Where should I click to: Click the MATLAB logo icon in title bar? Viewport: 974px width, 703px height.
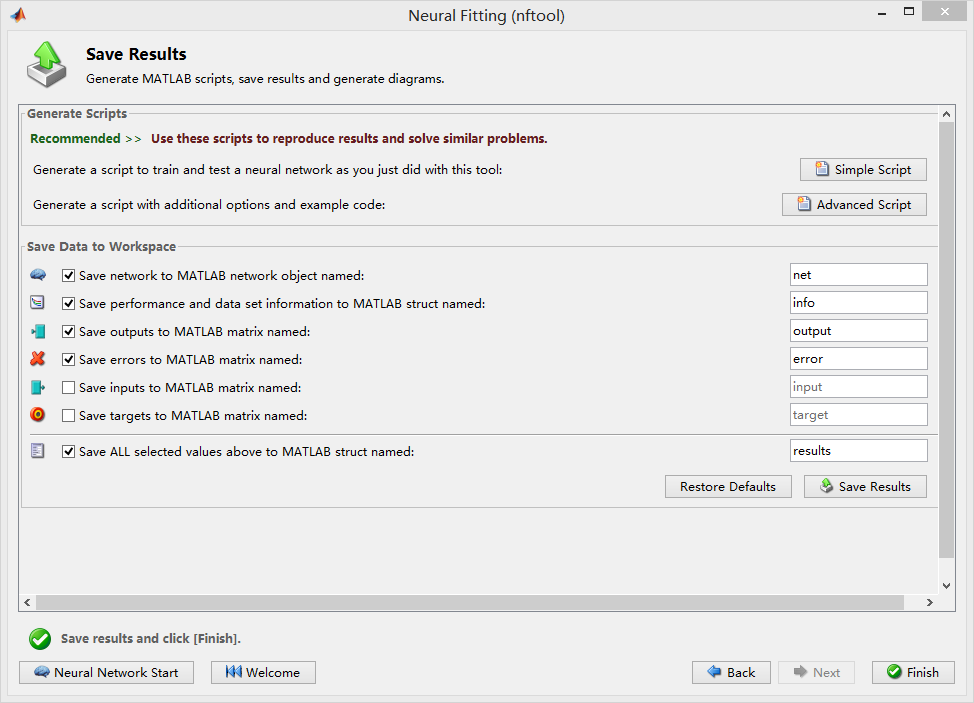[18, 15]
